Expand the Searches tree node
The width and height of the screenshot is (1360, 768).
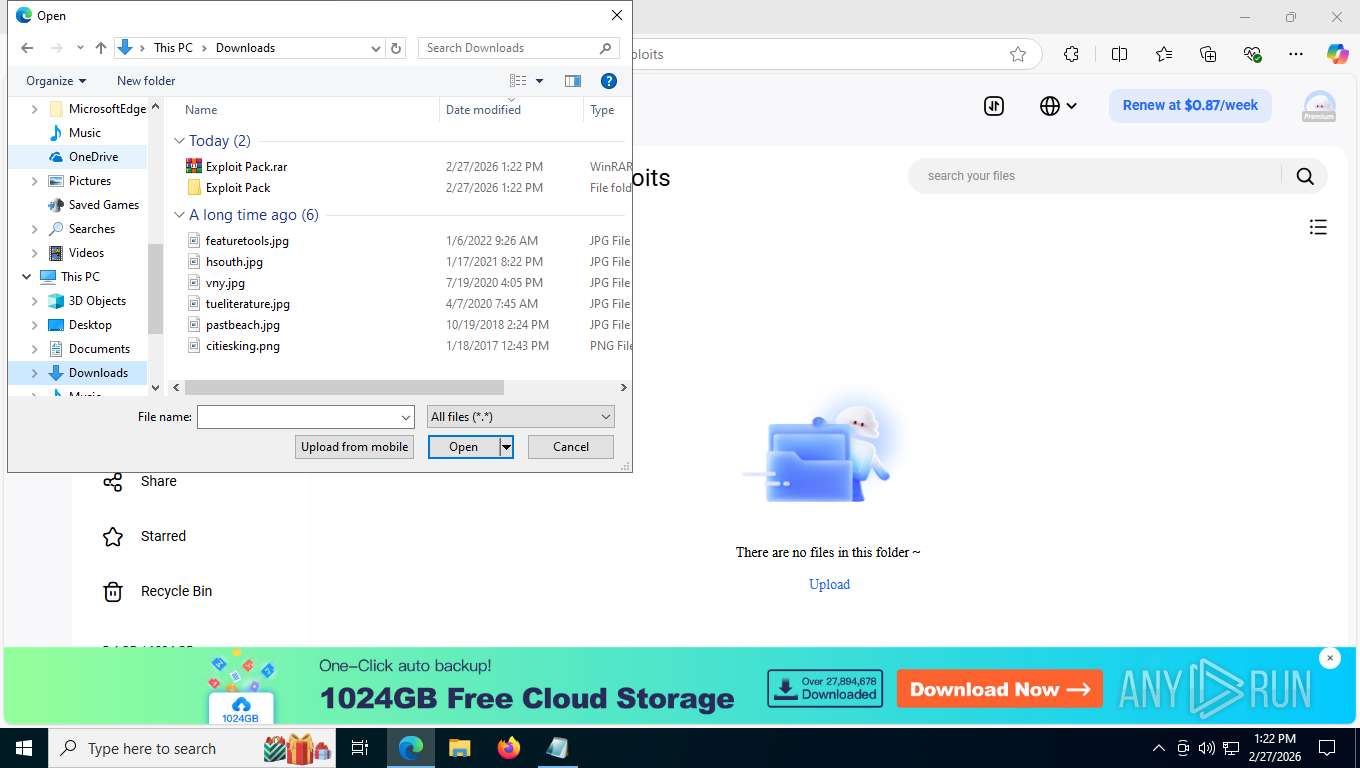coord(35,229)
